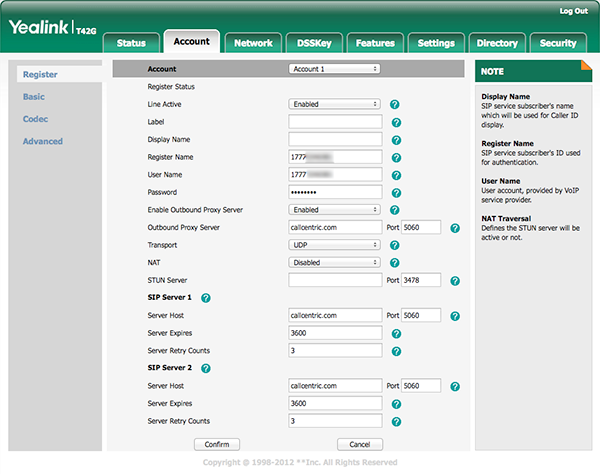Focus SIP Server 1 Server Host field
The height and width of the screenshot is (474, 600).
pyautogui.click(x=335, y=315)
